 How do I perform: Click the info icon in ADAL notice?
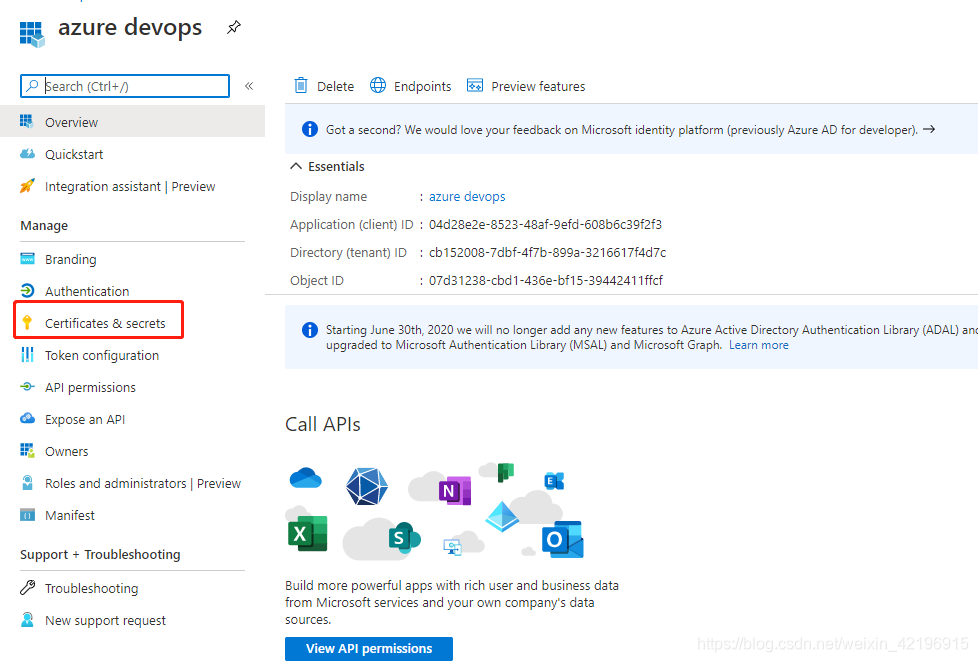pyautogui.click(x=309, y=329)
